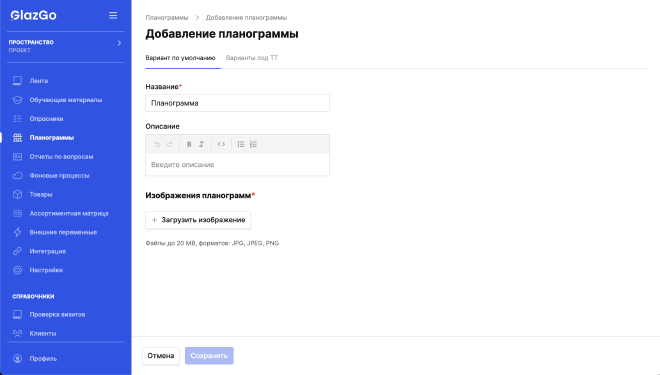This screenshot has height=375, width=660.
Task: Collapse sidebar with hamburger menu icon
Action: 113,16
